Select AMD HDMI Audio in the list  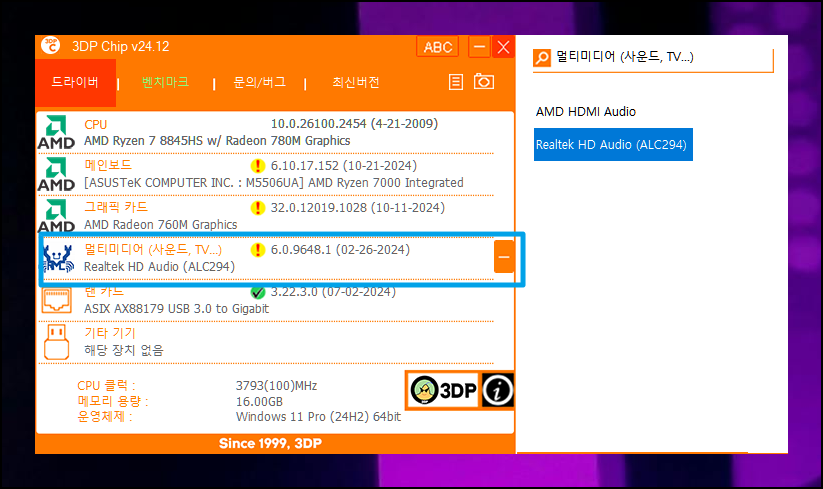coord(586,112)
